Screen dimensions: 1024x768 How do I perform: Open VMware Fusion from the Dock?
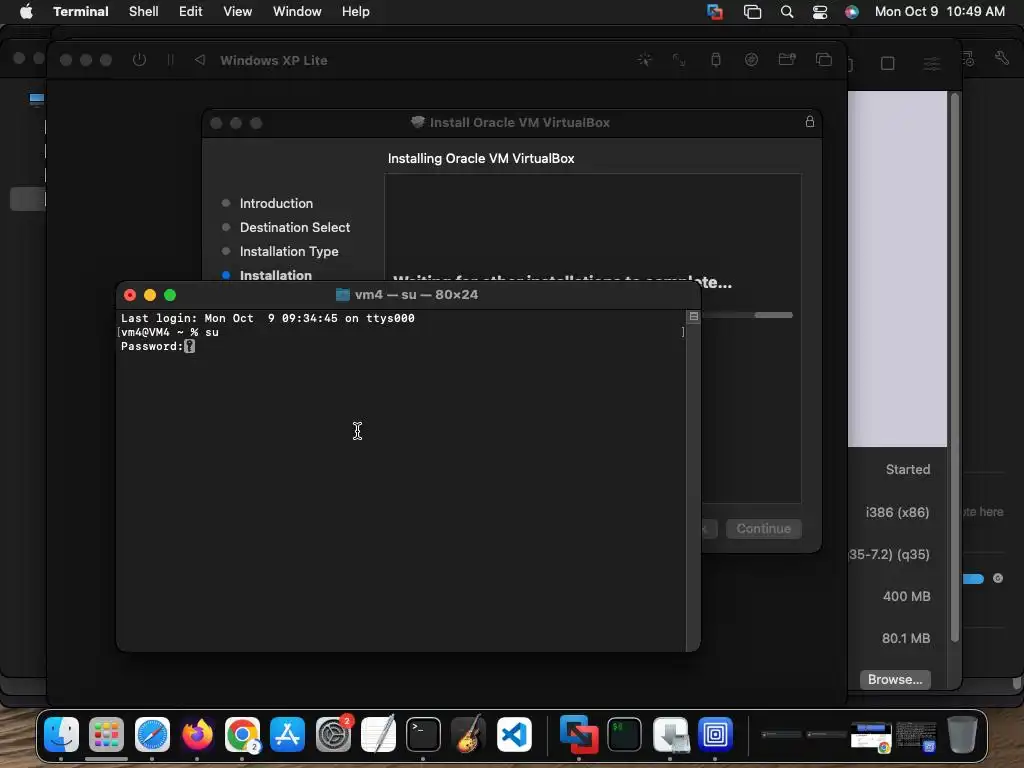click(x=579, y=734)
